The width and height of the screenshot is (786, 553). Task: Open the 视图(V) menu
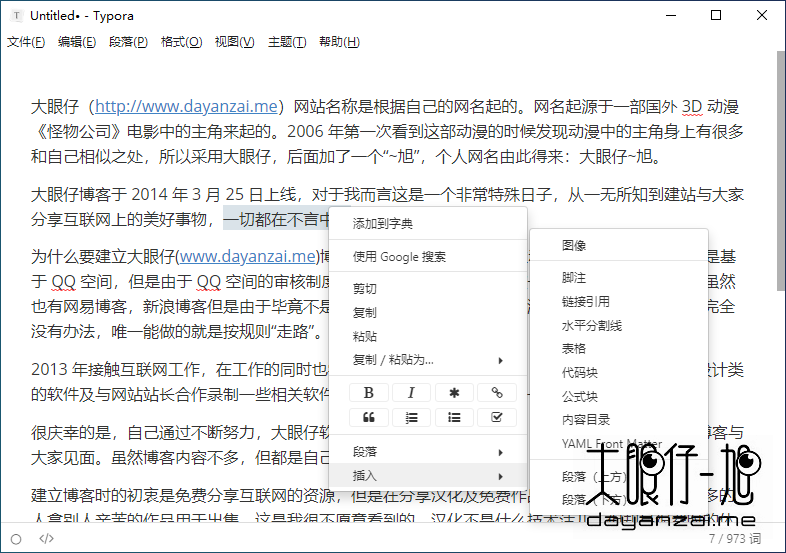point(235,42)
